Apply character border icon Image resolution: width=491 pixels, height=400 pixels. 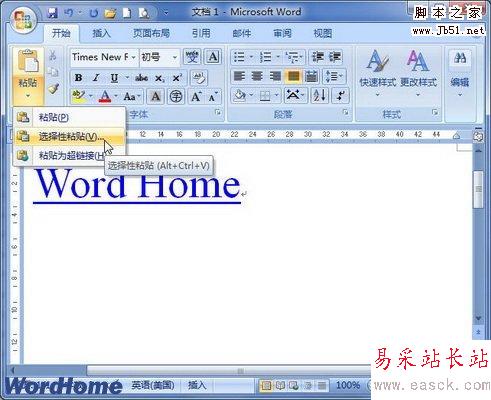tap(213, 57)
